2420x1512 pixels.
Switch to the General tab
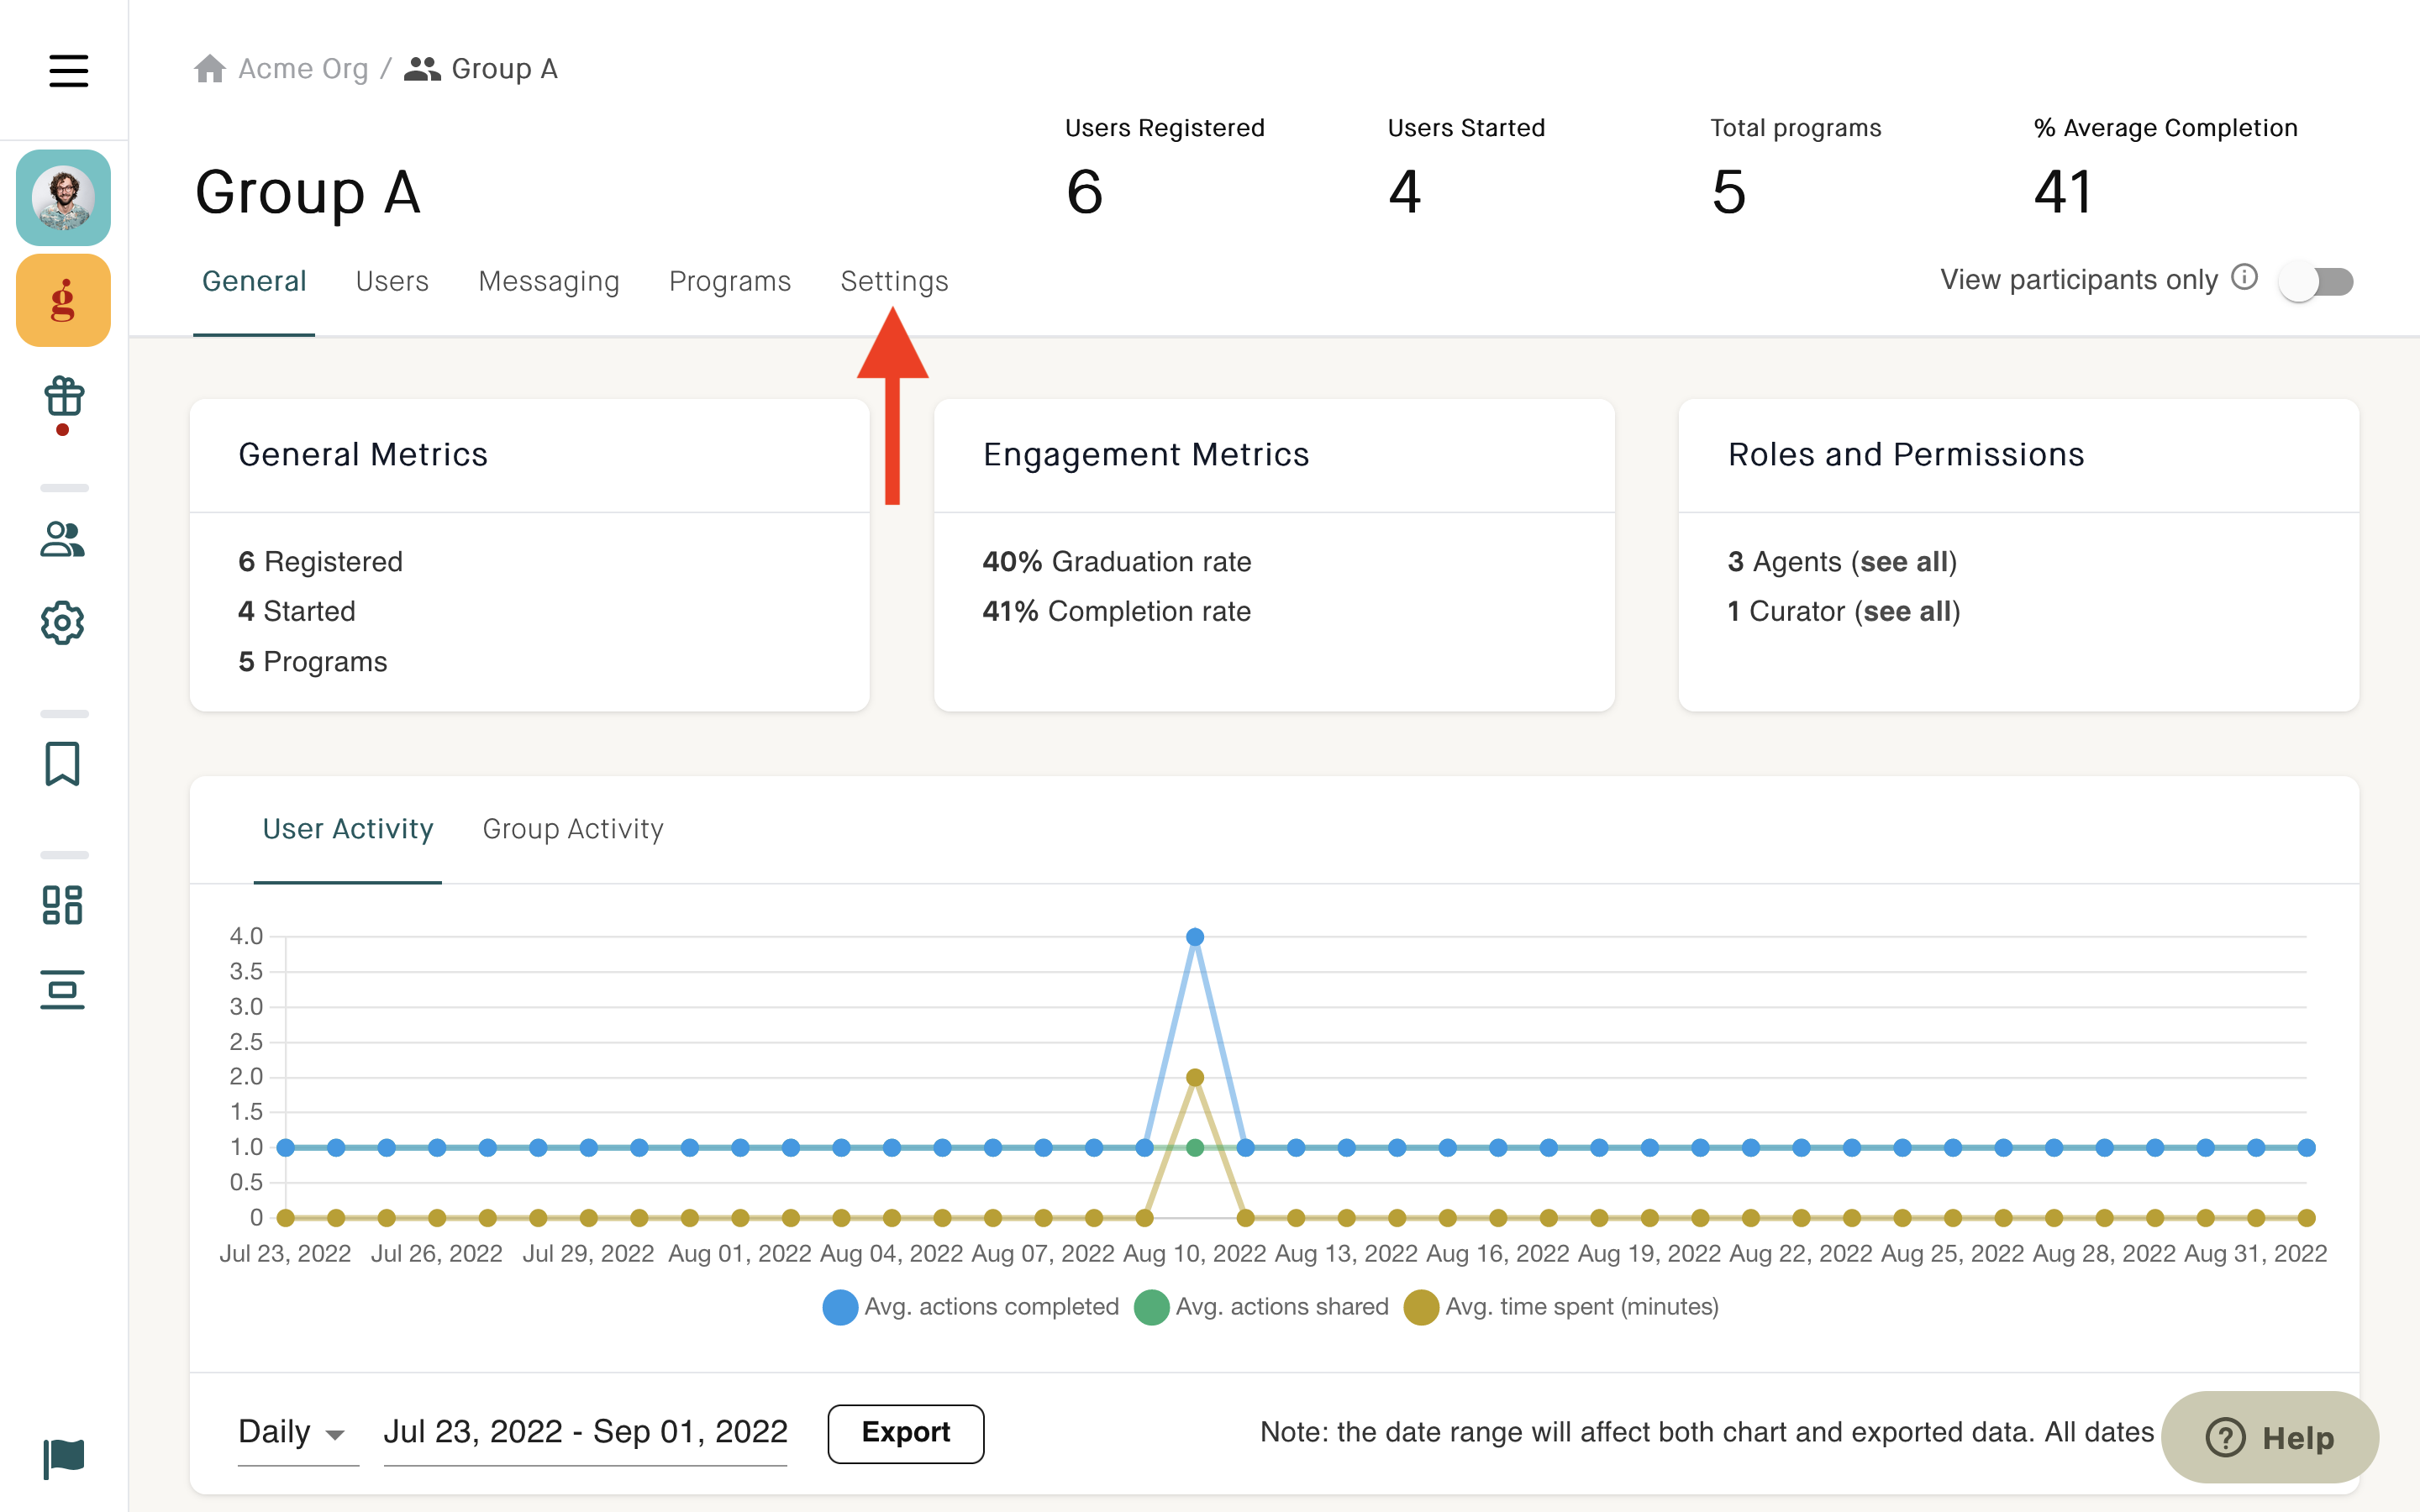[x=254, y=281]
